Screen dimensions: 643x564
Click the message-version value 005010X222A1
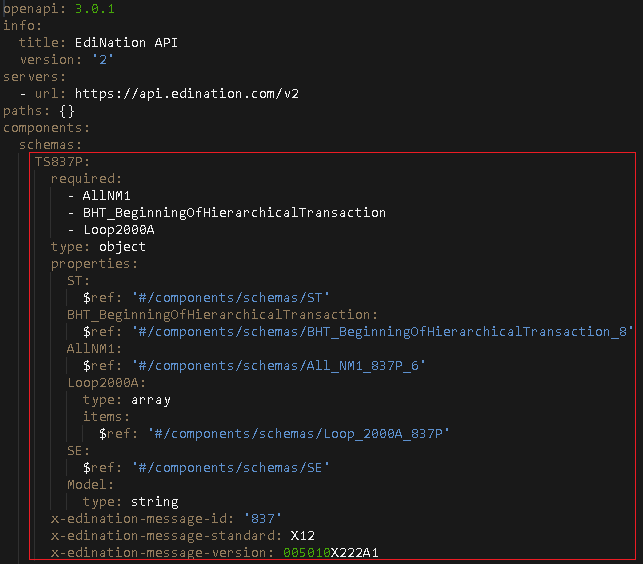(x=331, y=553)
